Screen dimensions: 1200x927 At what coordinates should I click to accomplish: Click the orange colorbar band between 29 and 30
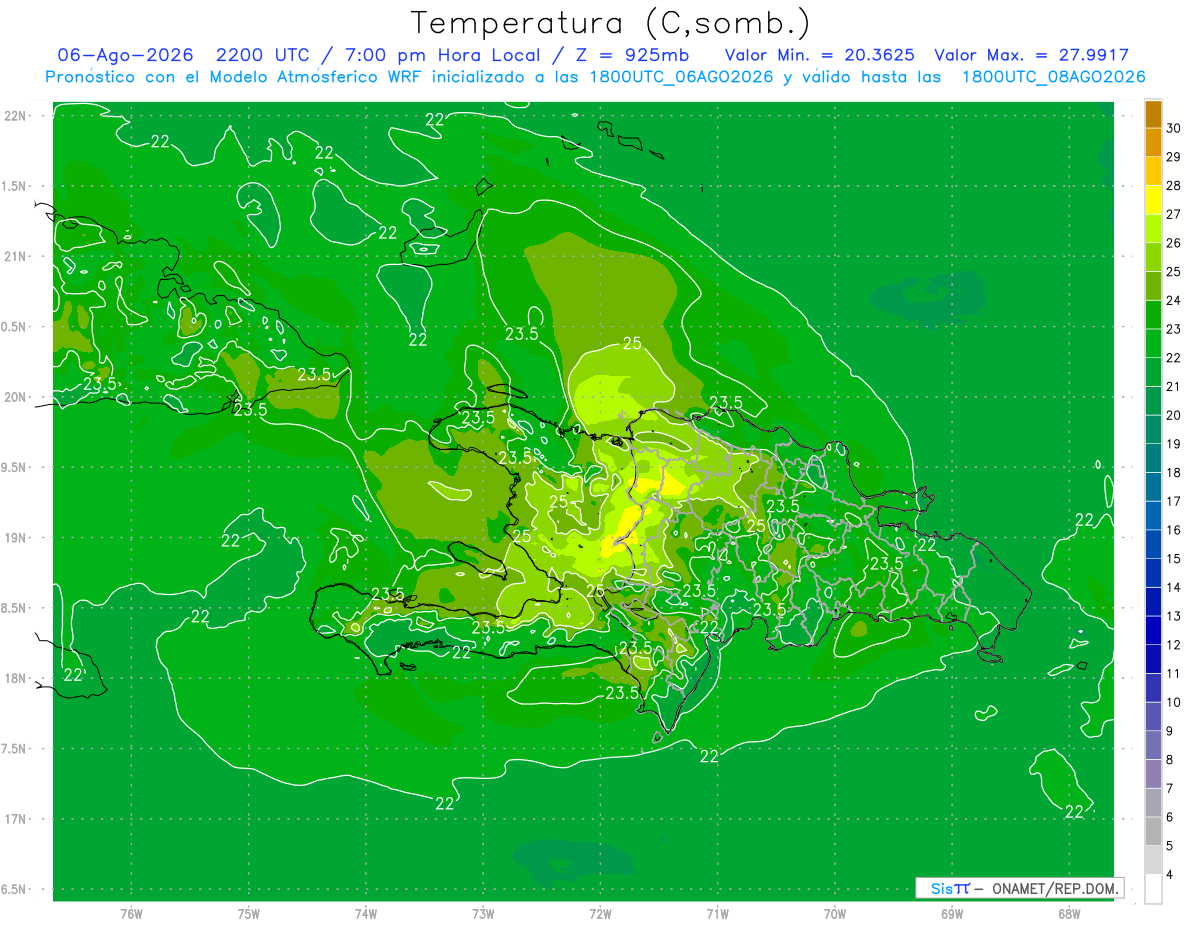[x=1153, y=142]
